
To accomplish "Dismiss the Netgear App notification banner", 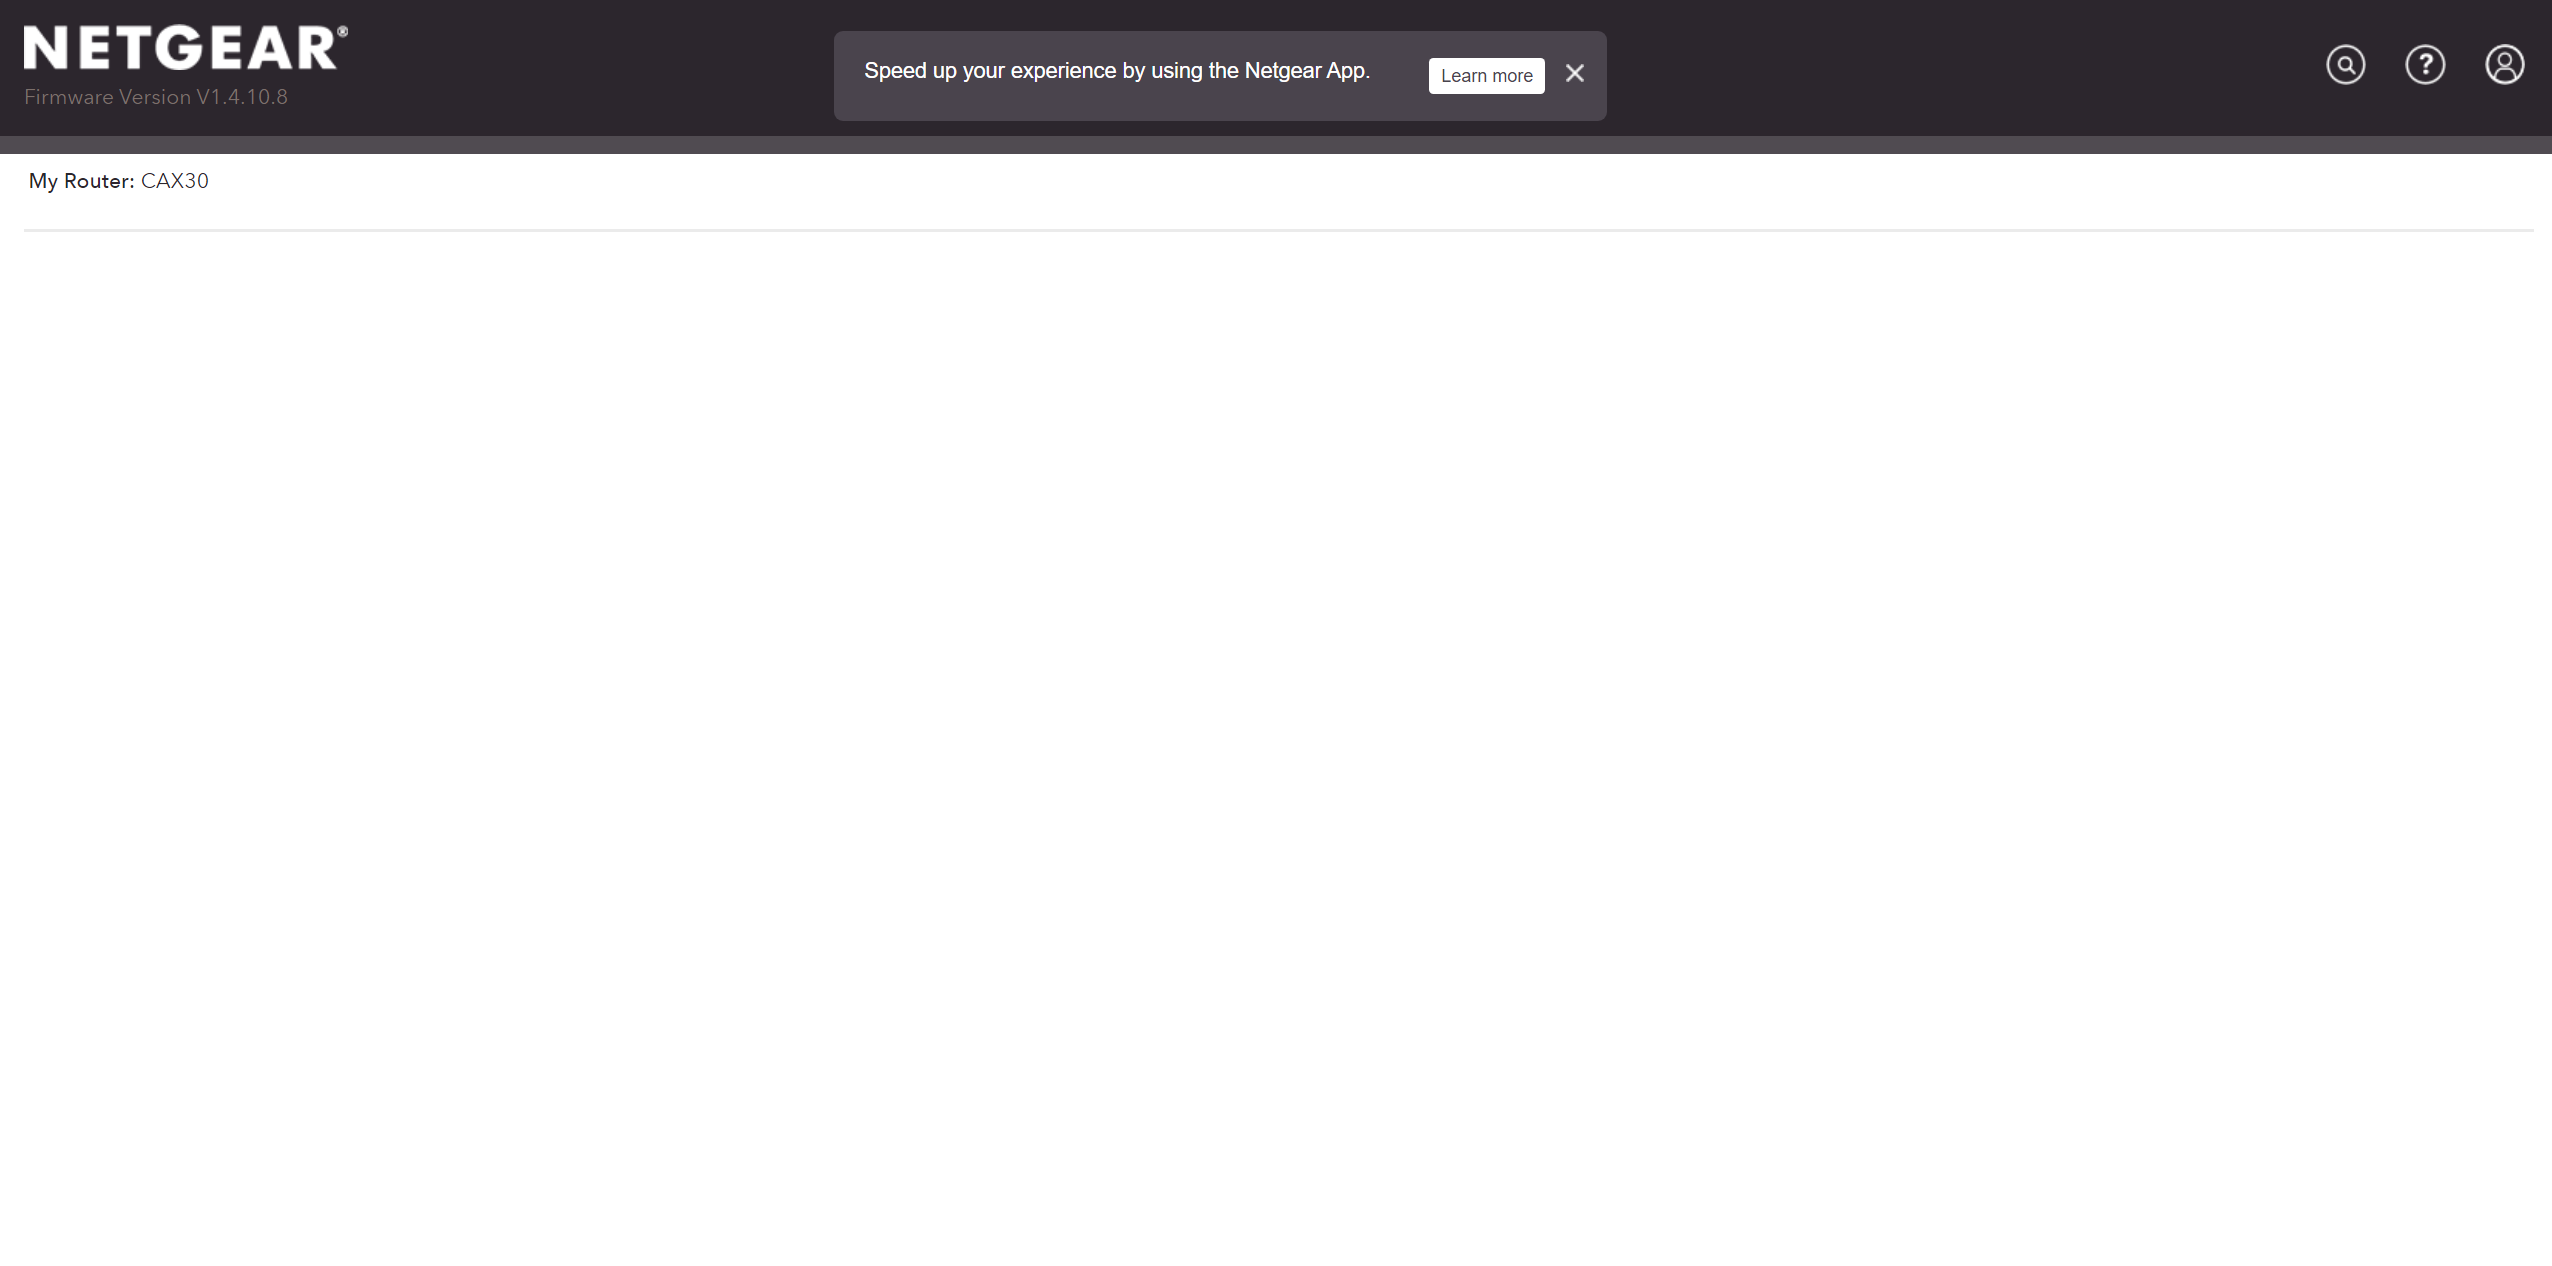I will click(x=1573, y=74).
